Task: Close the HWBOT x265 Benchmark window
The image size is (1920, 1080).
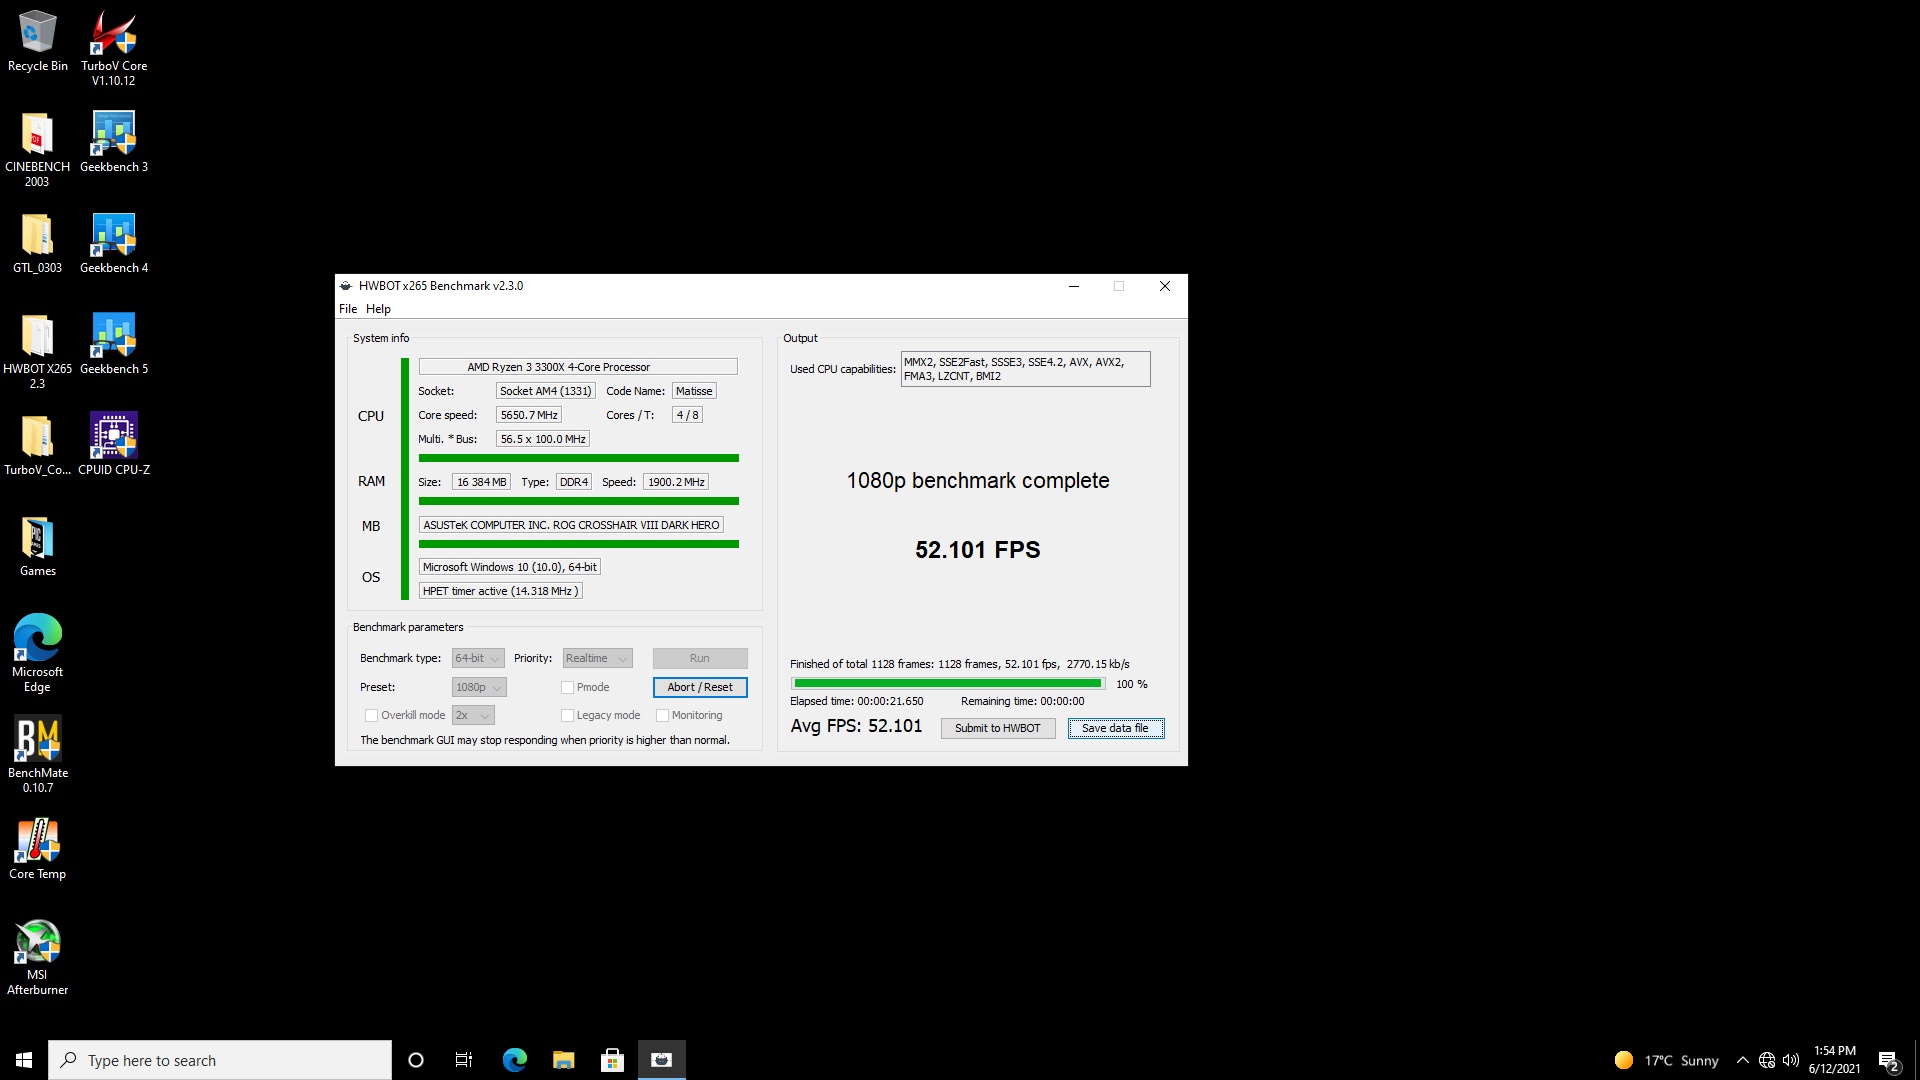Action: pyautogui.click(x=1165, y=286)
